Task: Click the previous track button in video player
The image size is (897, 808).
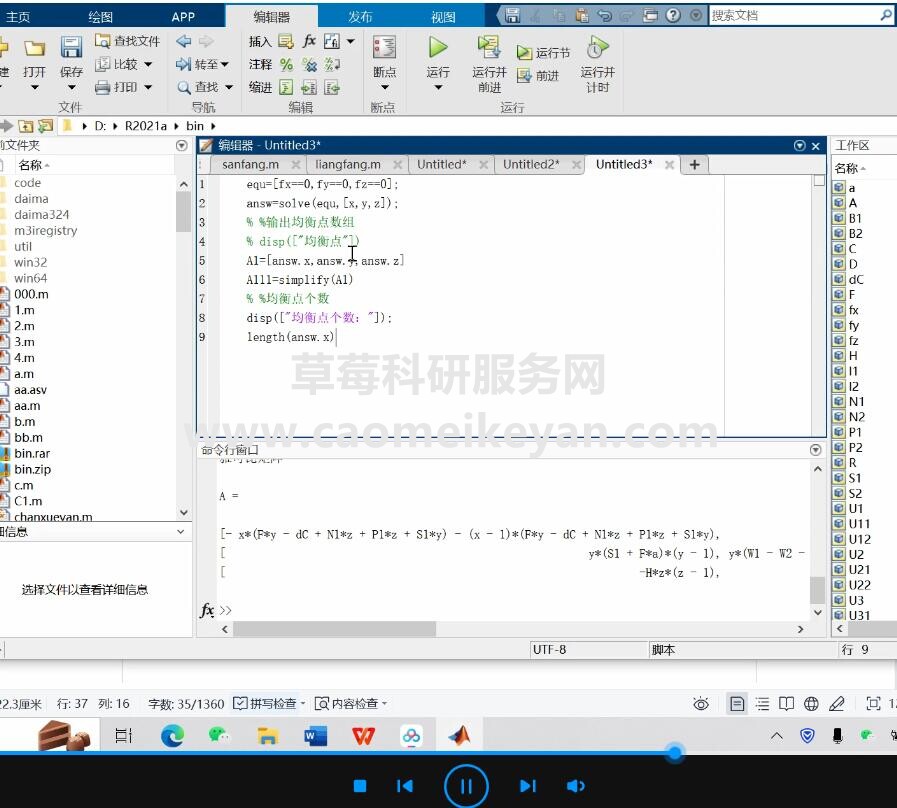Action: pos(404,786)
